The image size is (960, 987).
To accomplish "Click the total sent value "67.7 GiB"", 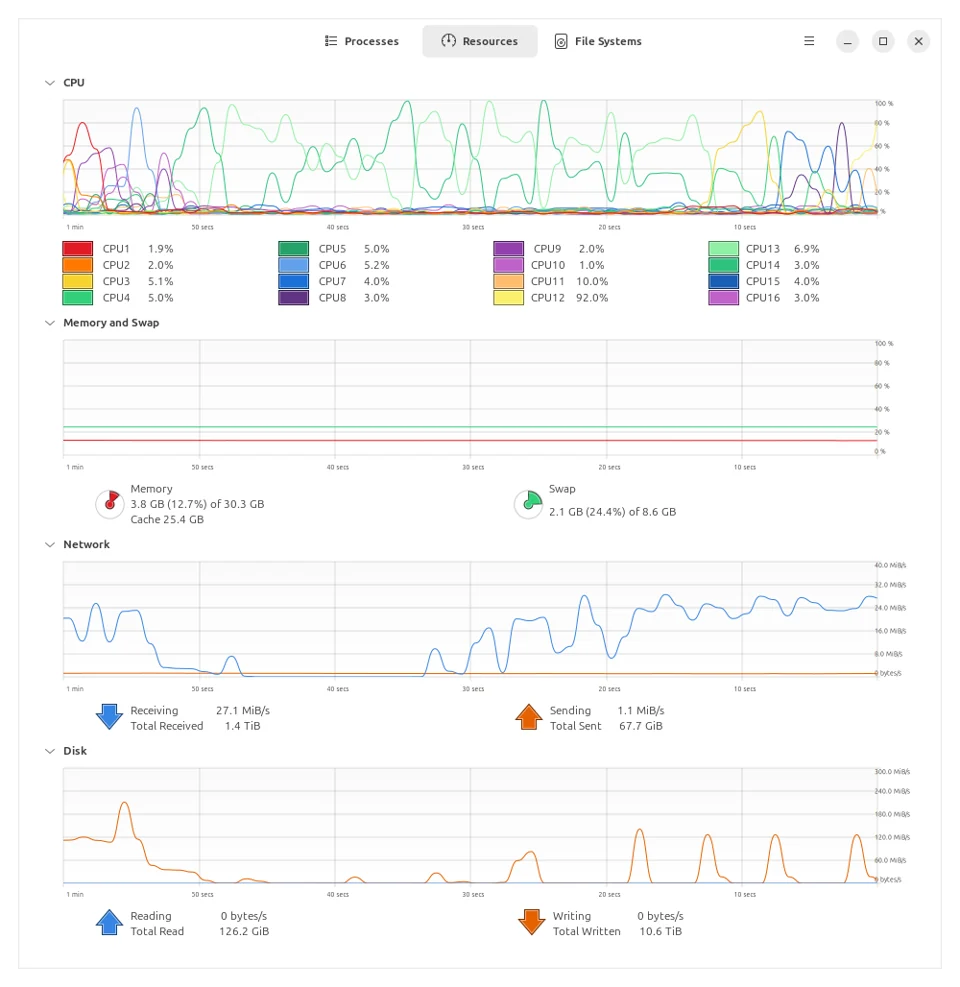I will (641, 726).
